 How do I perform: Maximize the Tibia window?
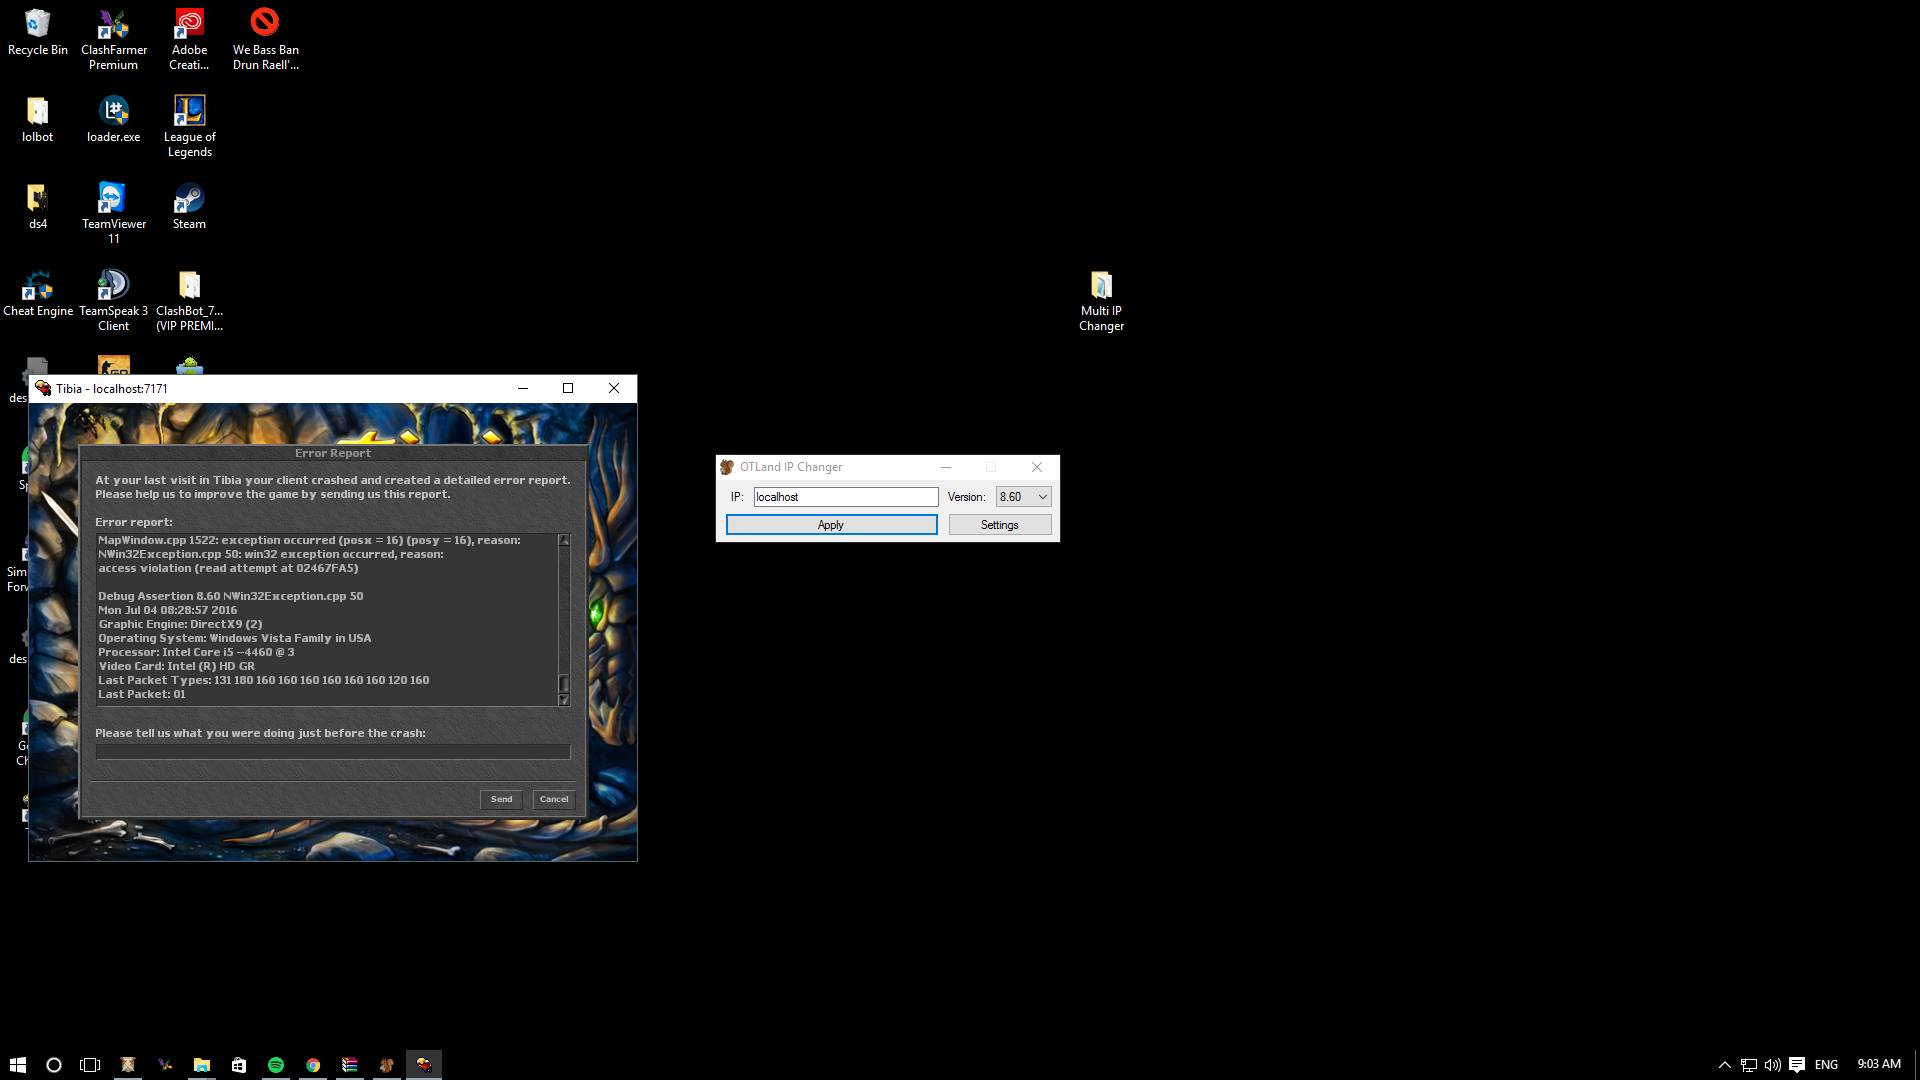click(568, 388)
